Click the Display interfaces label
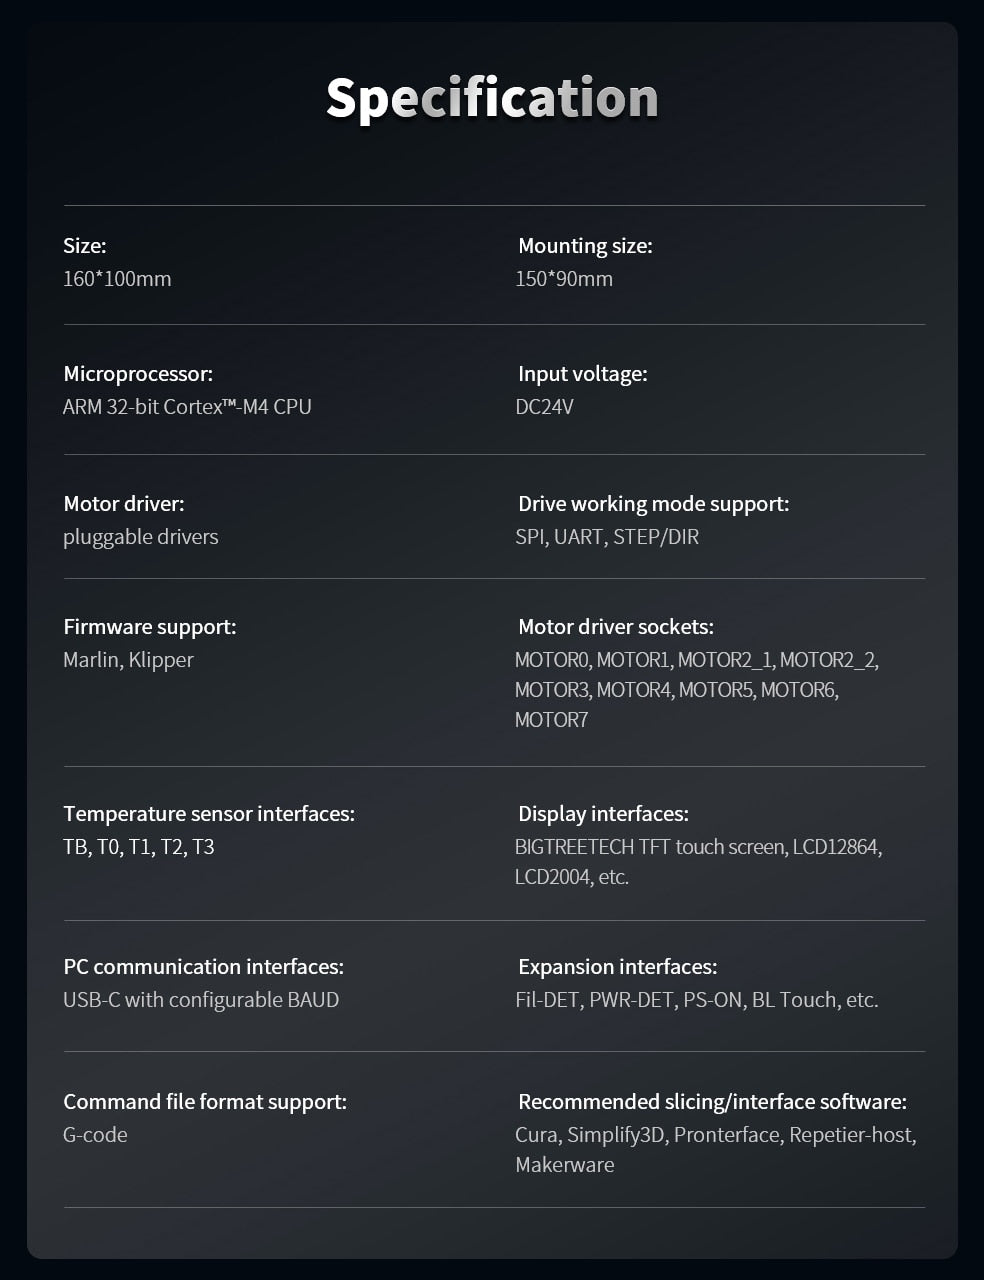Viewport: 984px width, 1280px height. [x=603, y=814]
